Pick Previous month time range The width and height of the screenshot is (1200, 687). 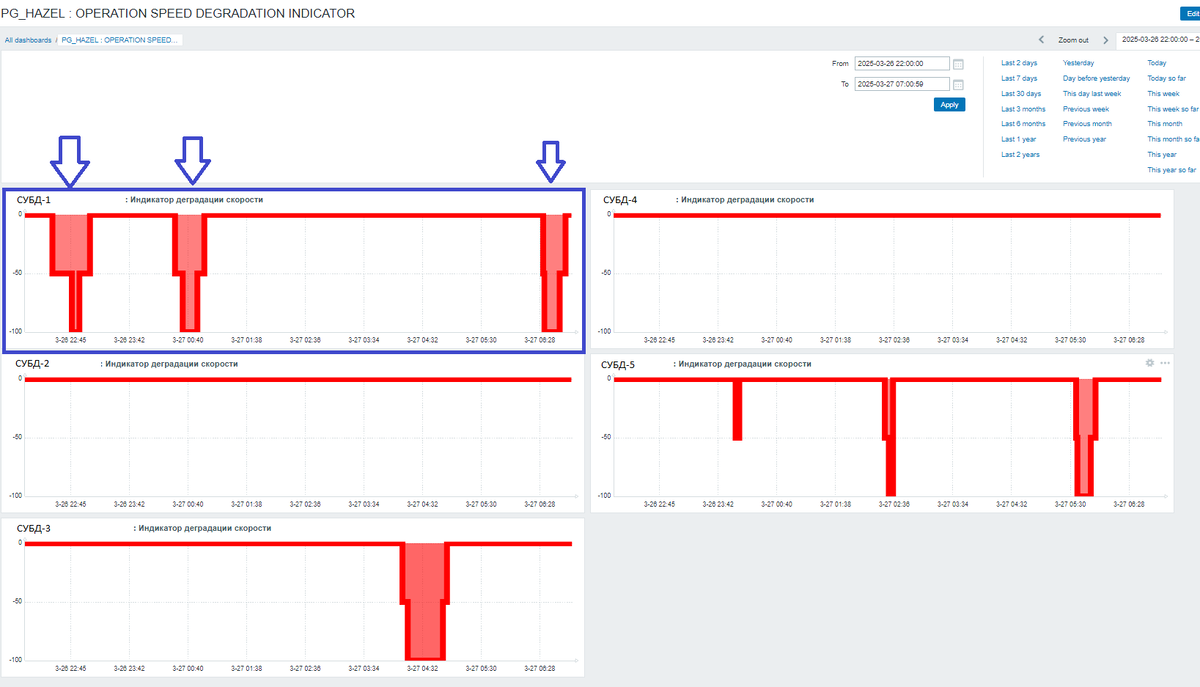tap(1087, 124)
